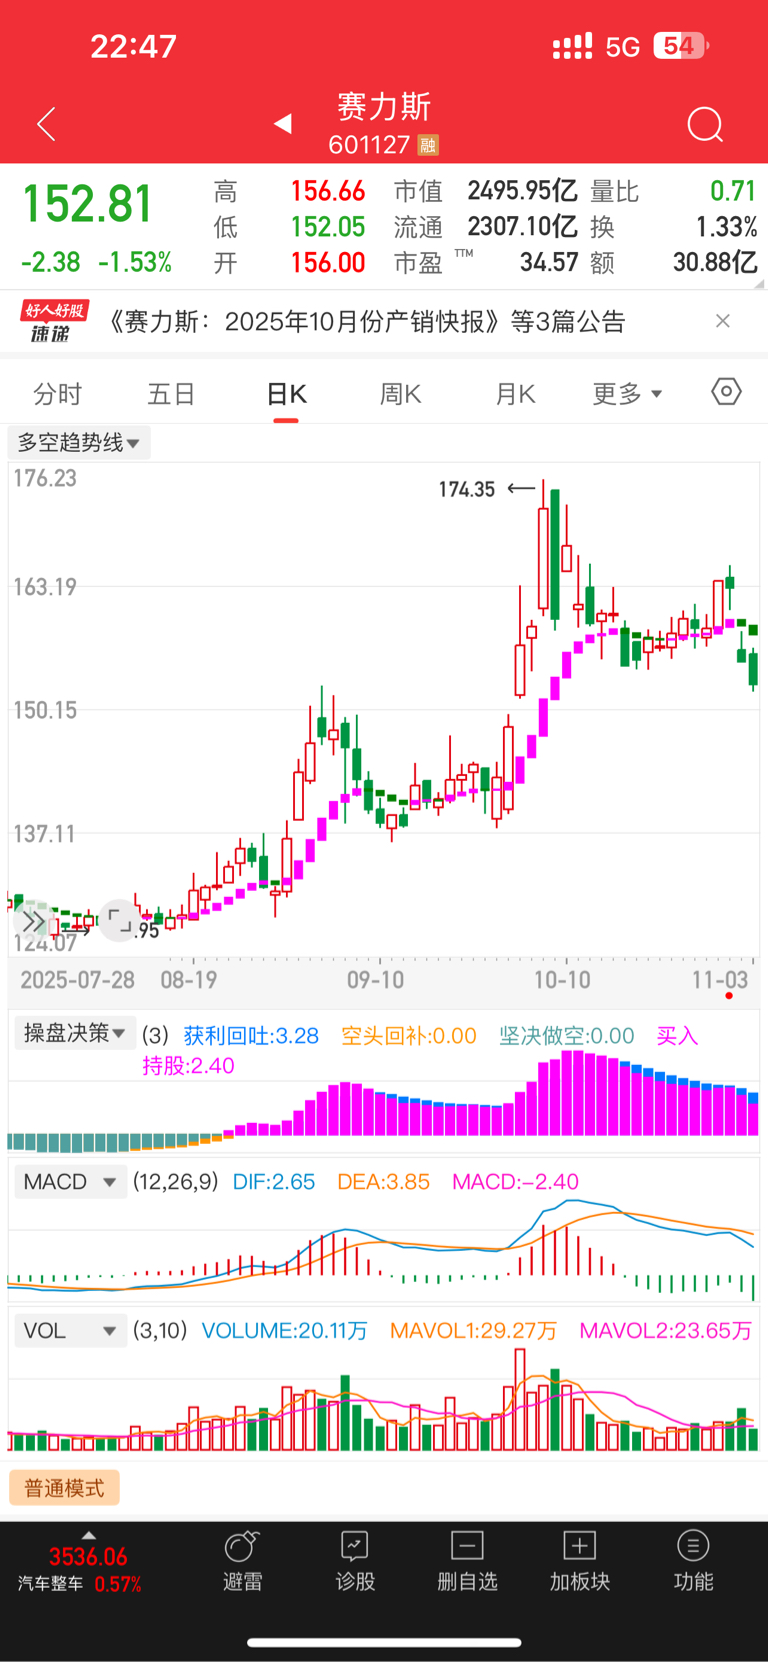
Task: Select the 周K tab
Action: (x=400, y=394)
